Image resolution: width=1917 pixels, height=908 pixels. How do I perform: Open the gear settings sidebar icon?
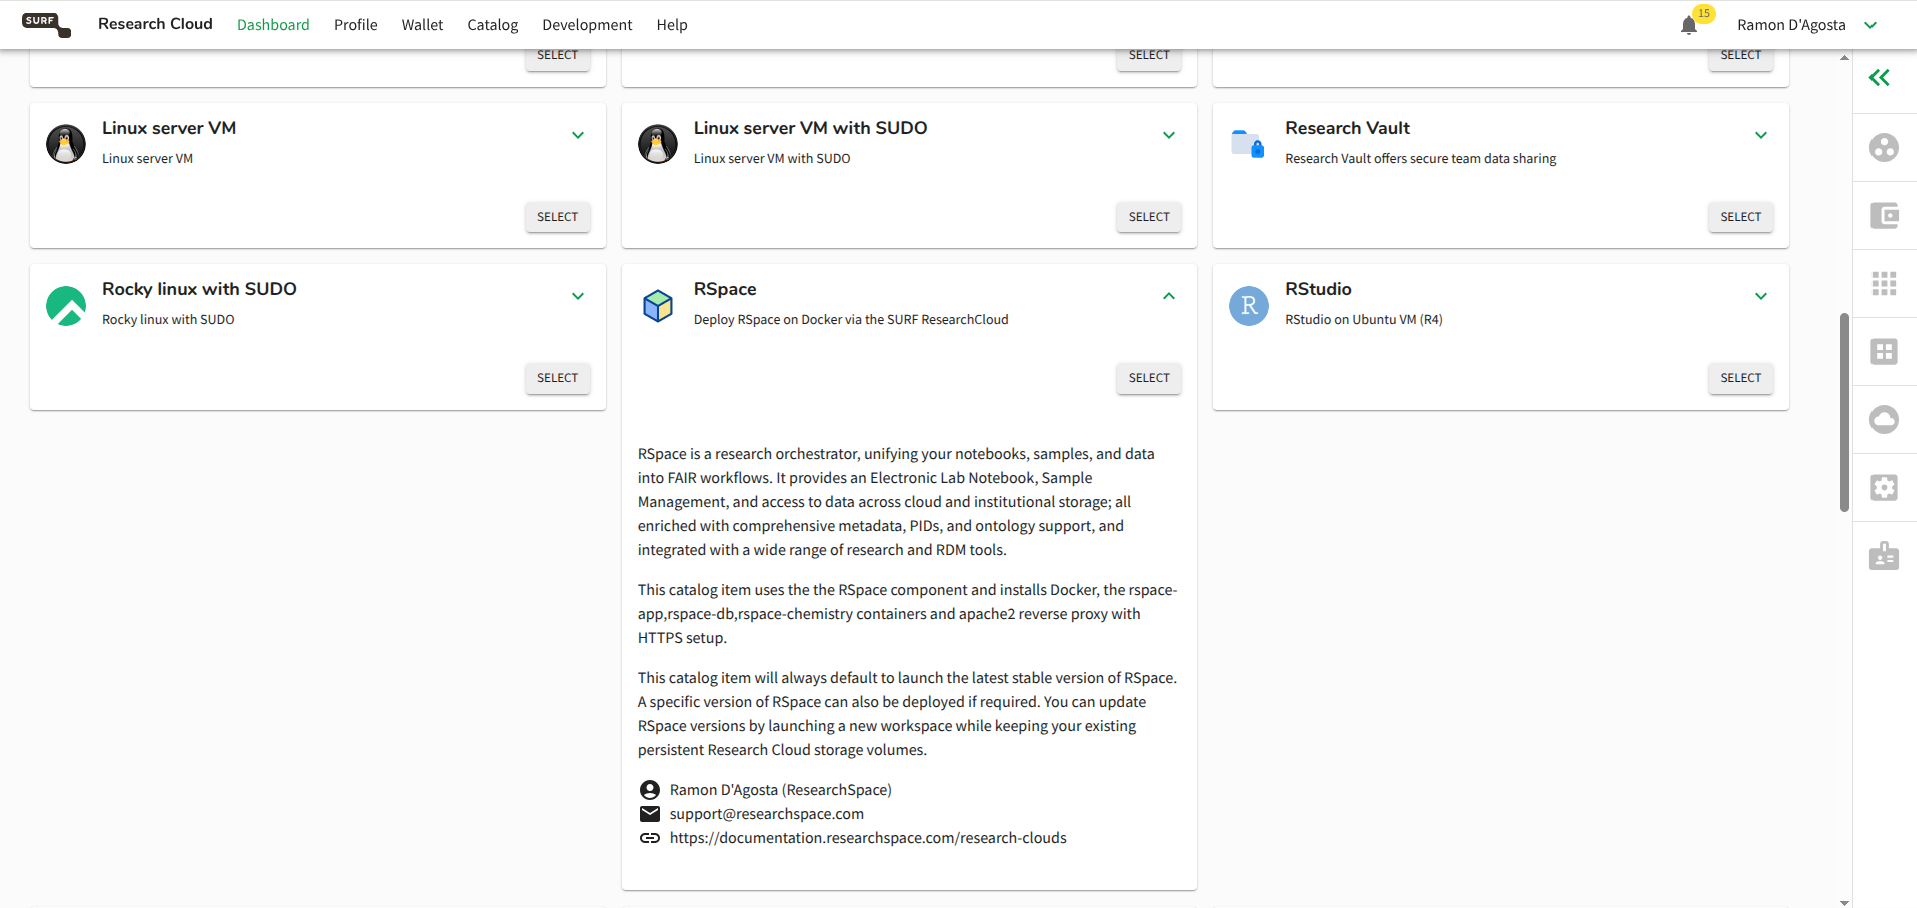[1884, 488]
